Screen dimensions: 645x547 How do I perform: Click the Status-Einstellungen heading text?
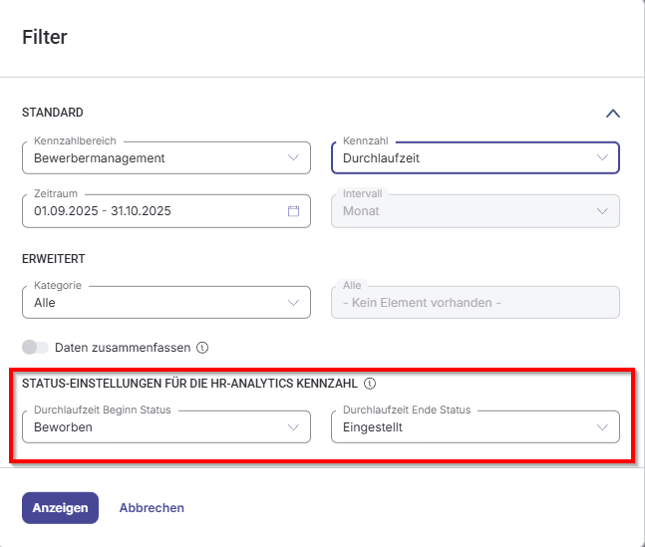[x=190, y=383]
